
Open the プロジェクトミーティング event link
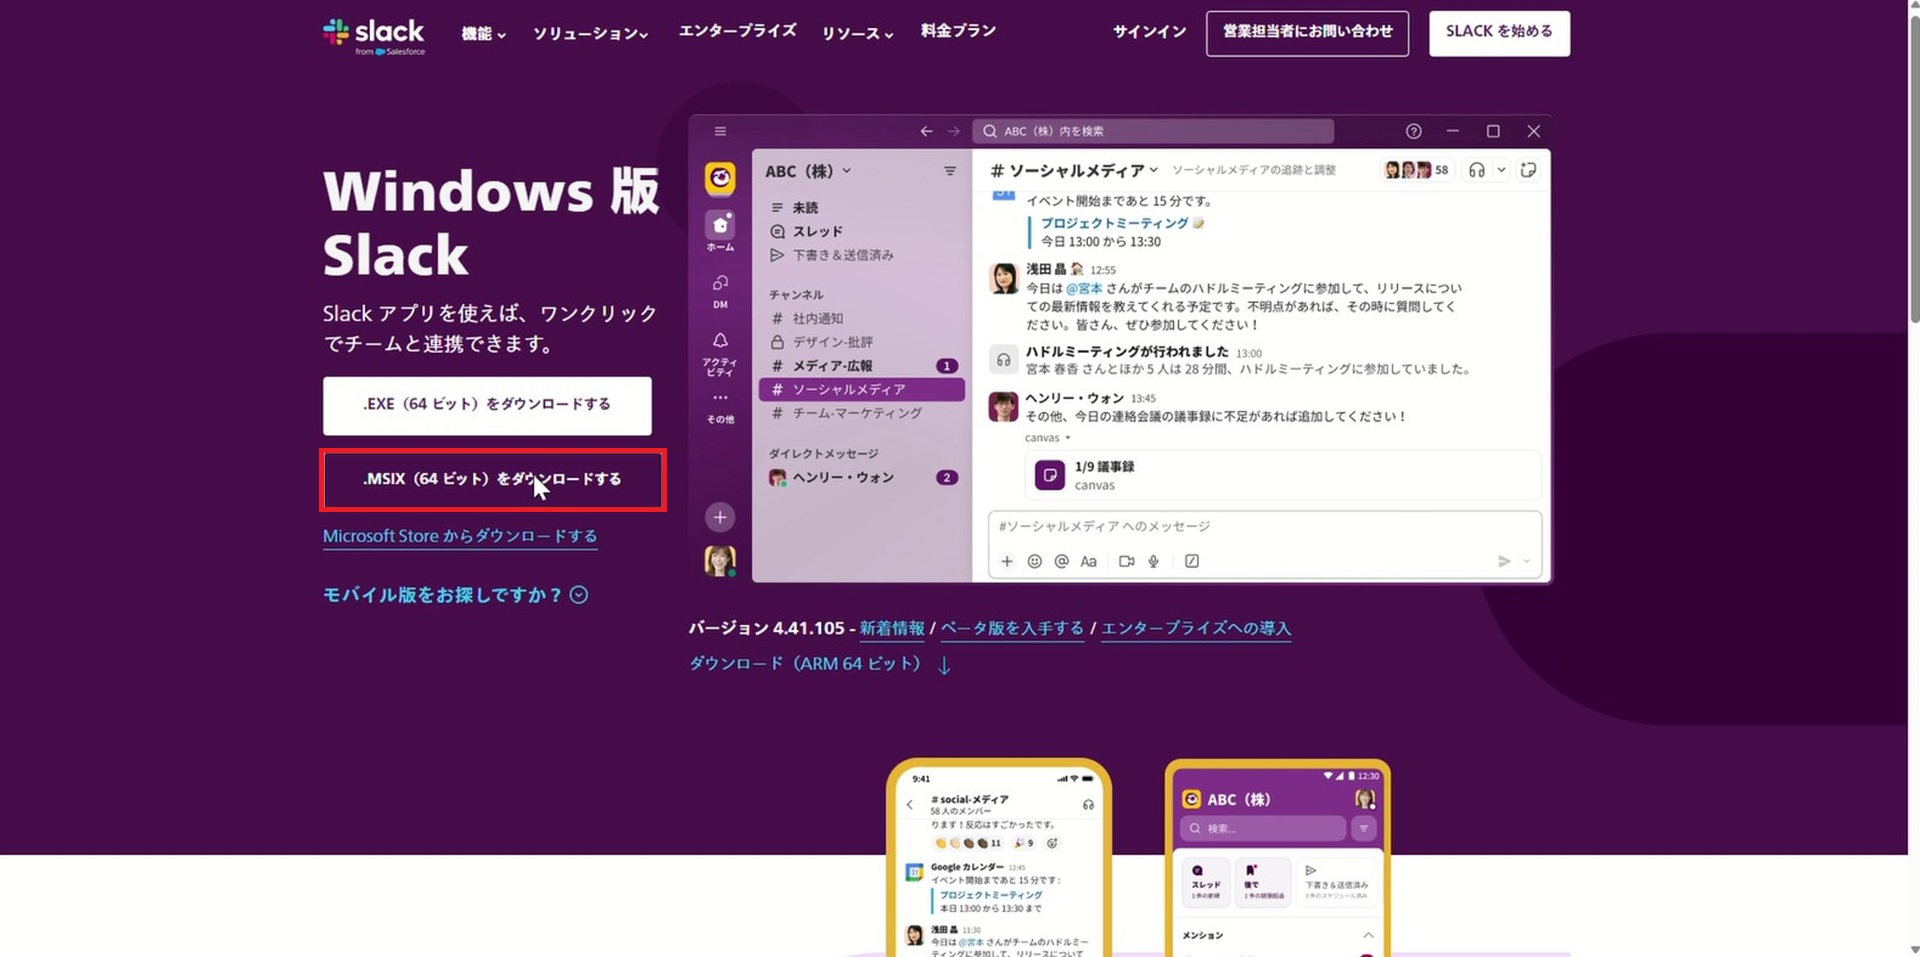pos(1115,223)
